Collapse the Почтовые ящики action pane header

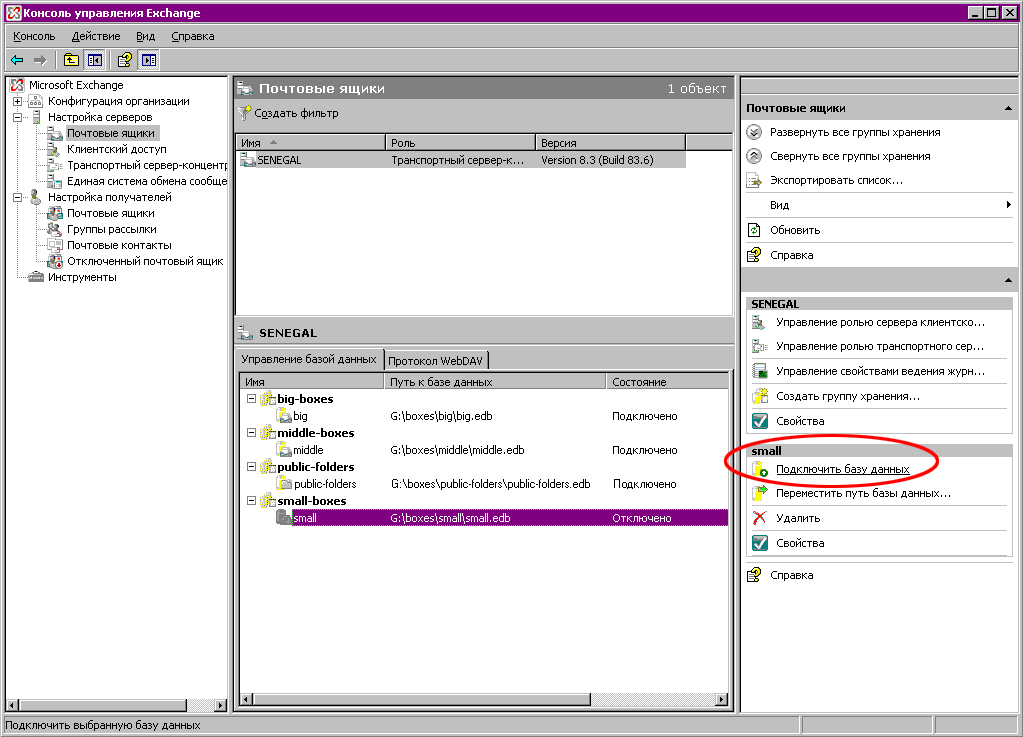pos(1009,108)
